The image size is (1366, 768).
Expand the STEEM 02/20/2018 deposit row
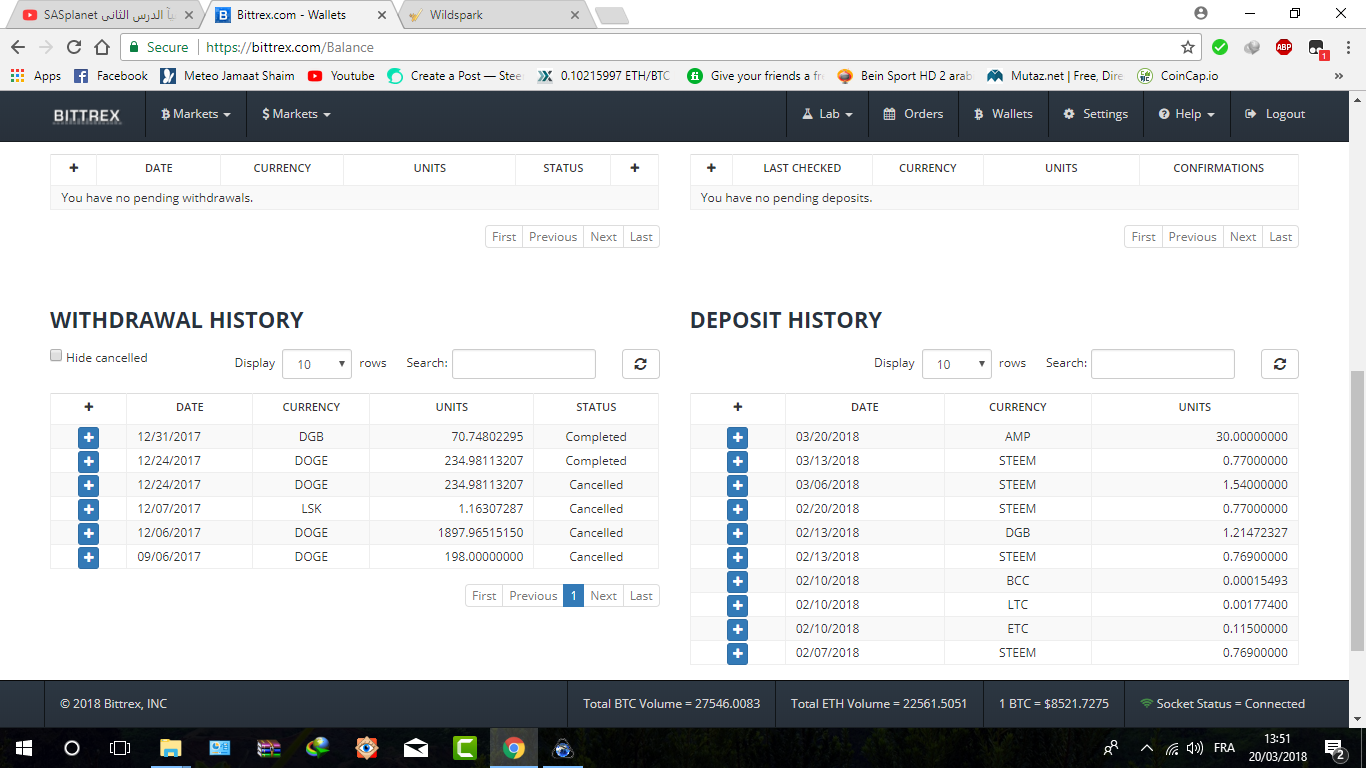[x=737, y=509]
